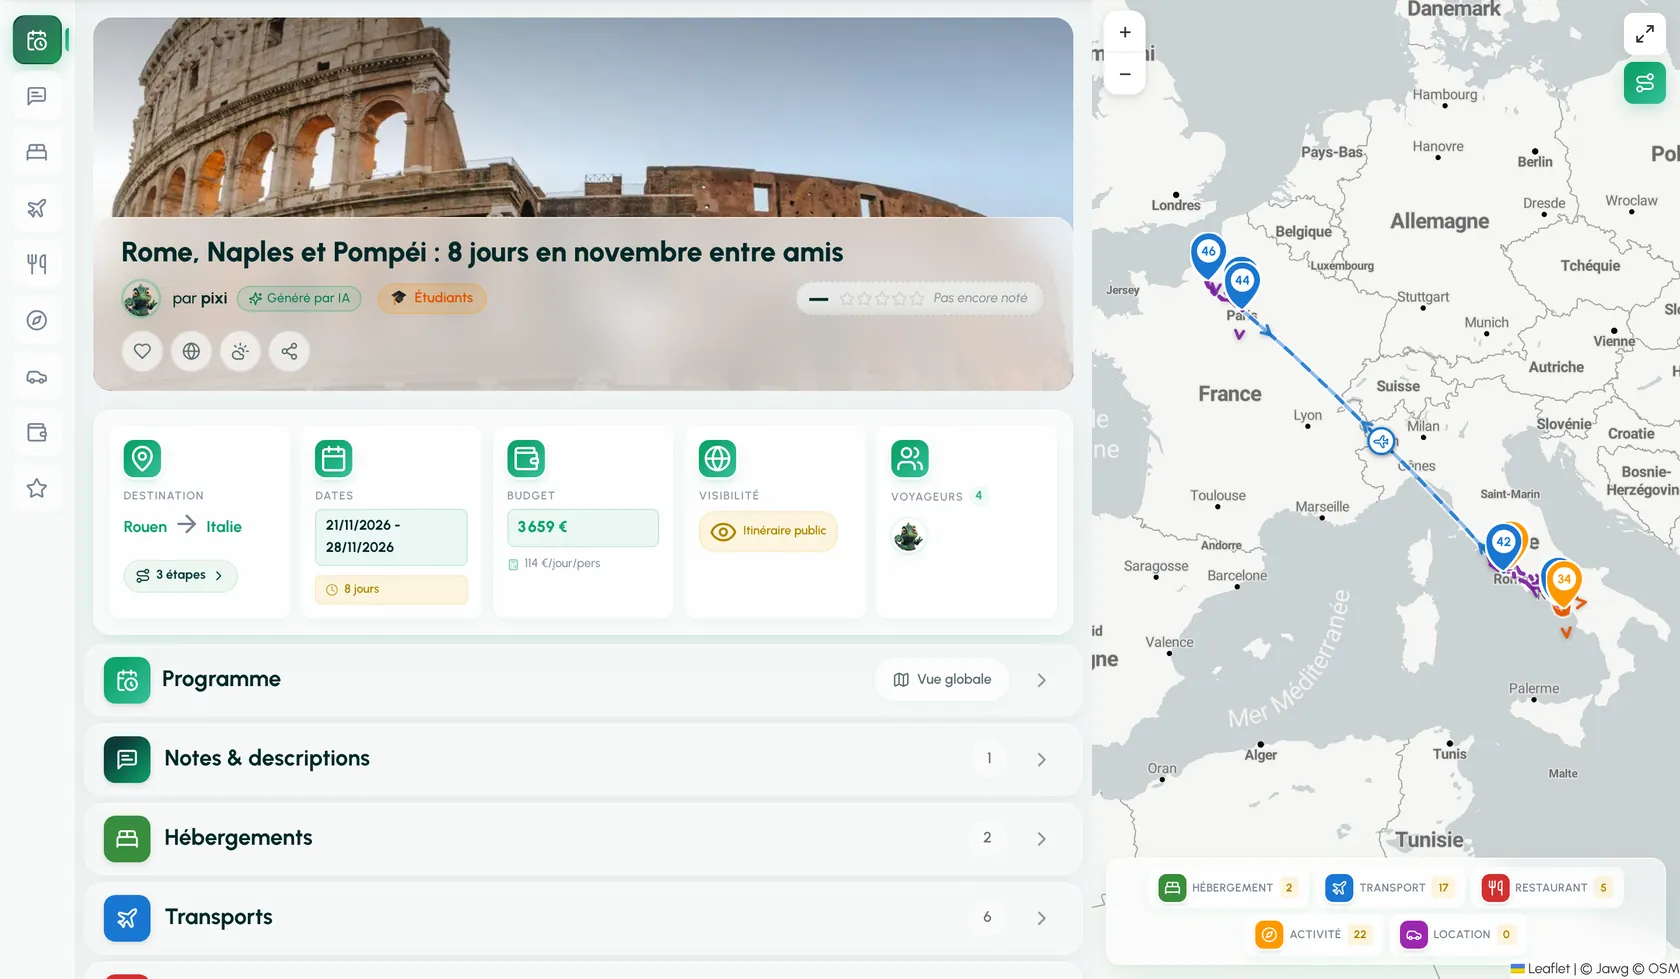Click the Étudiants tag
Screen dimensions: 1680x979
pos(432,298)
